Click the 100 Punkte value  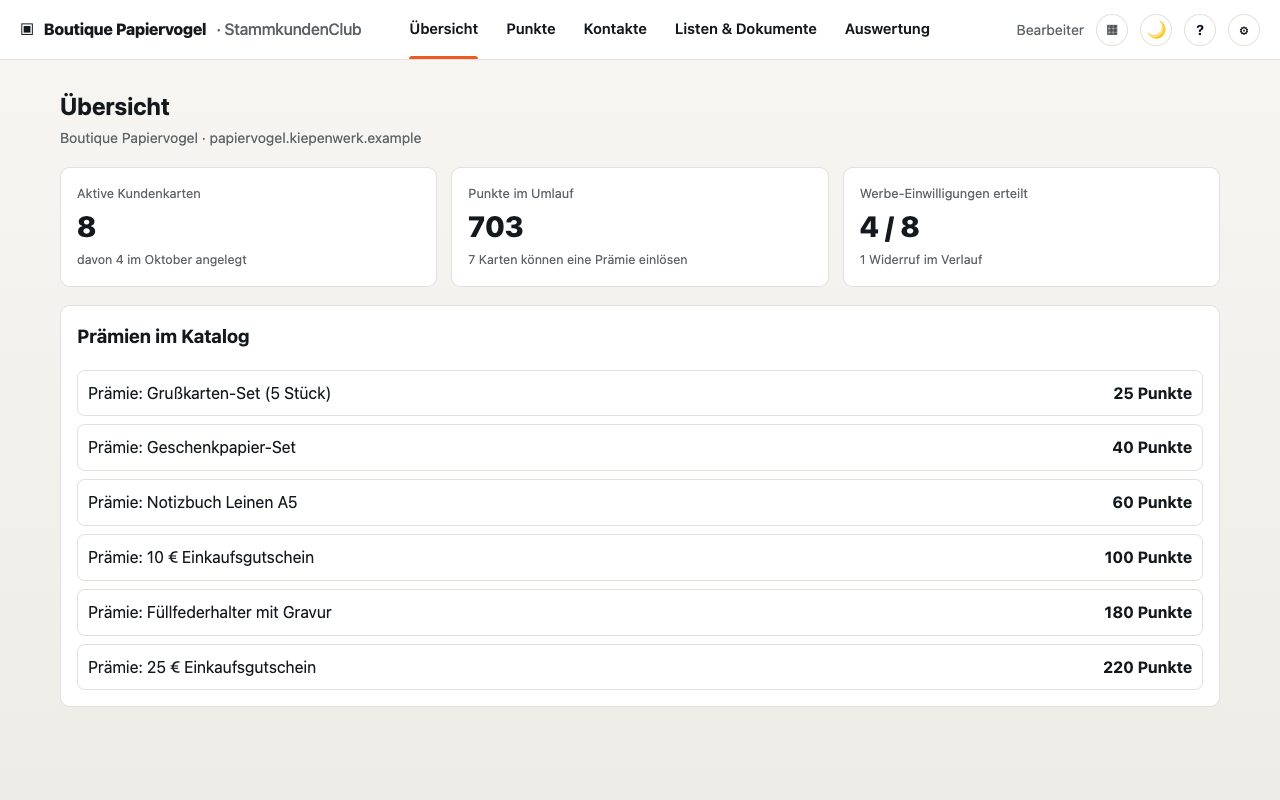coord(1148,557)
